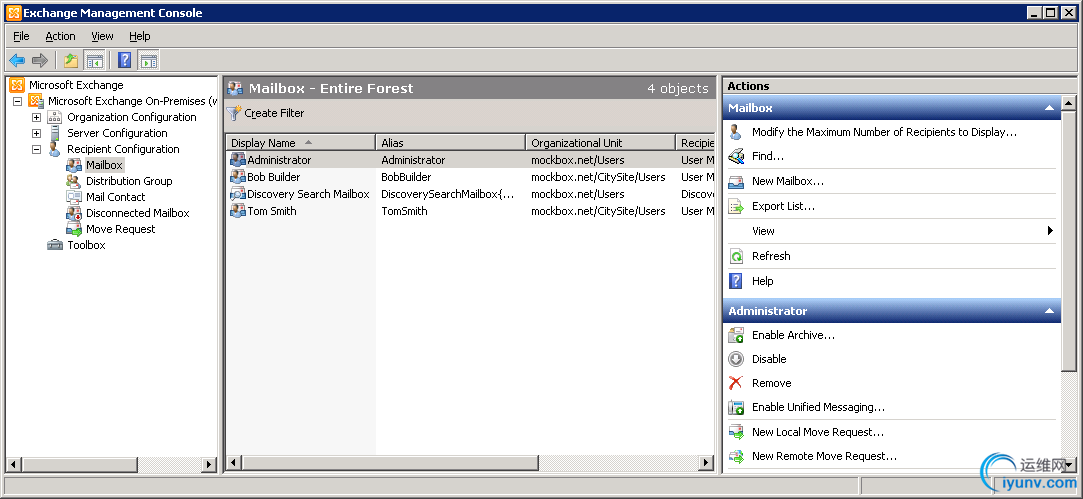Click the Disable action icon
The height and width of the screenshot is (499, 1083).
coord(736,359)
